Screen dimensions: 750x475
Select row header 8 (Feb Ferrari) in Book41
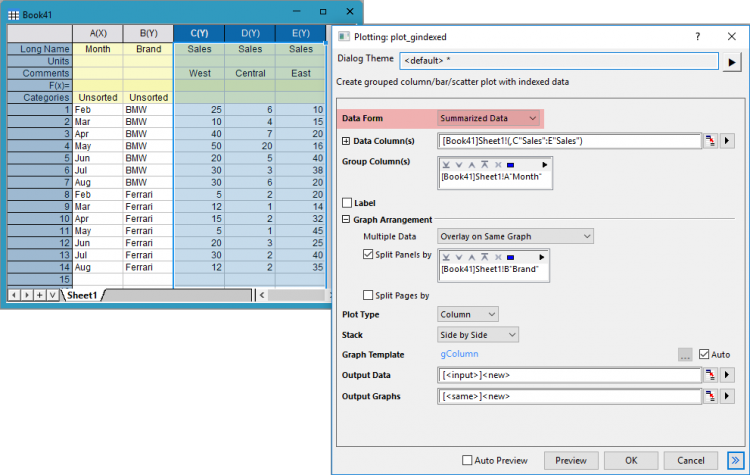click(x=40, y=195)
